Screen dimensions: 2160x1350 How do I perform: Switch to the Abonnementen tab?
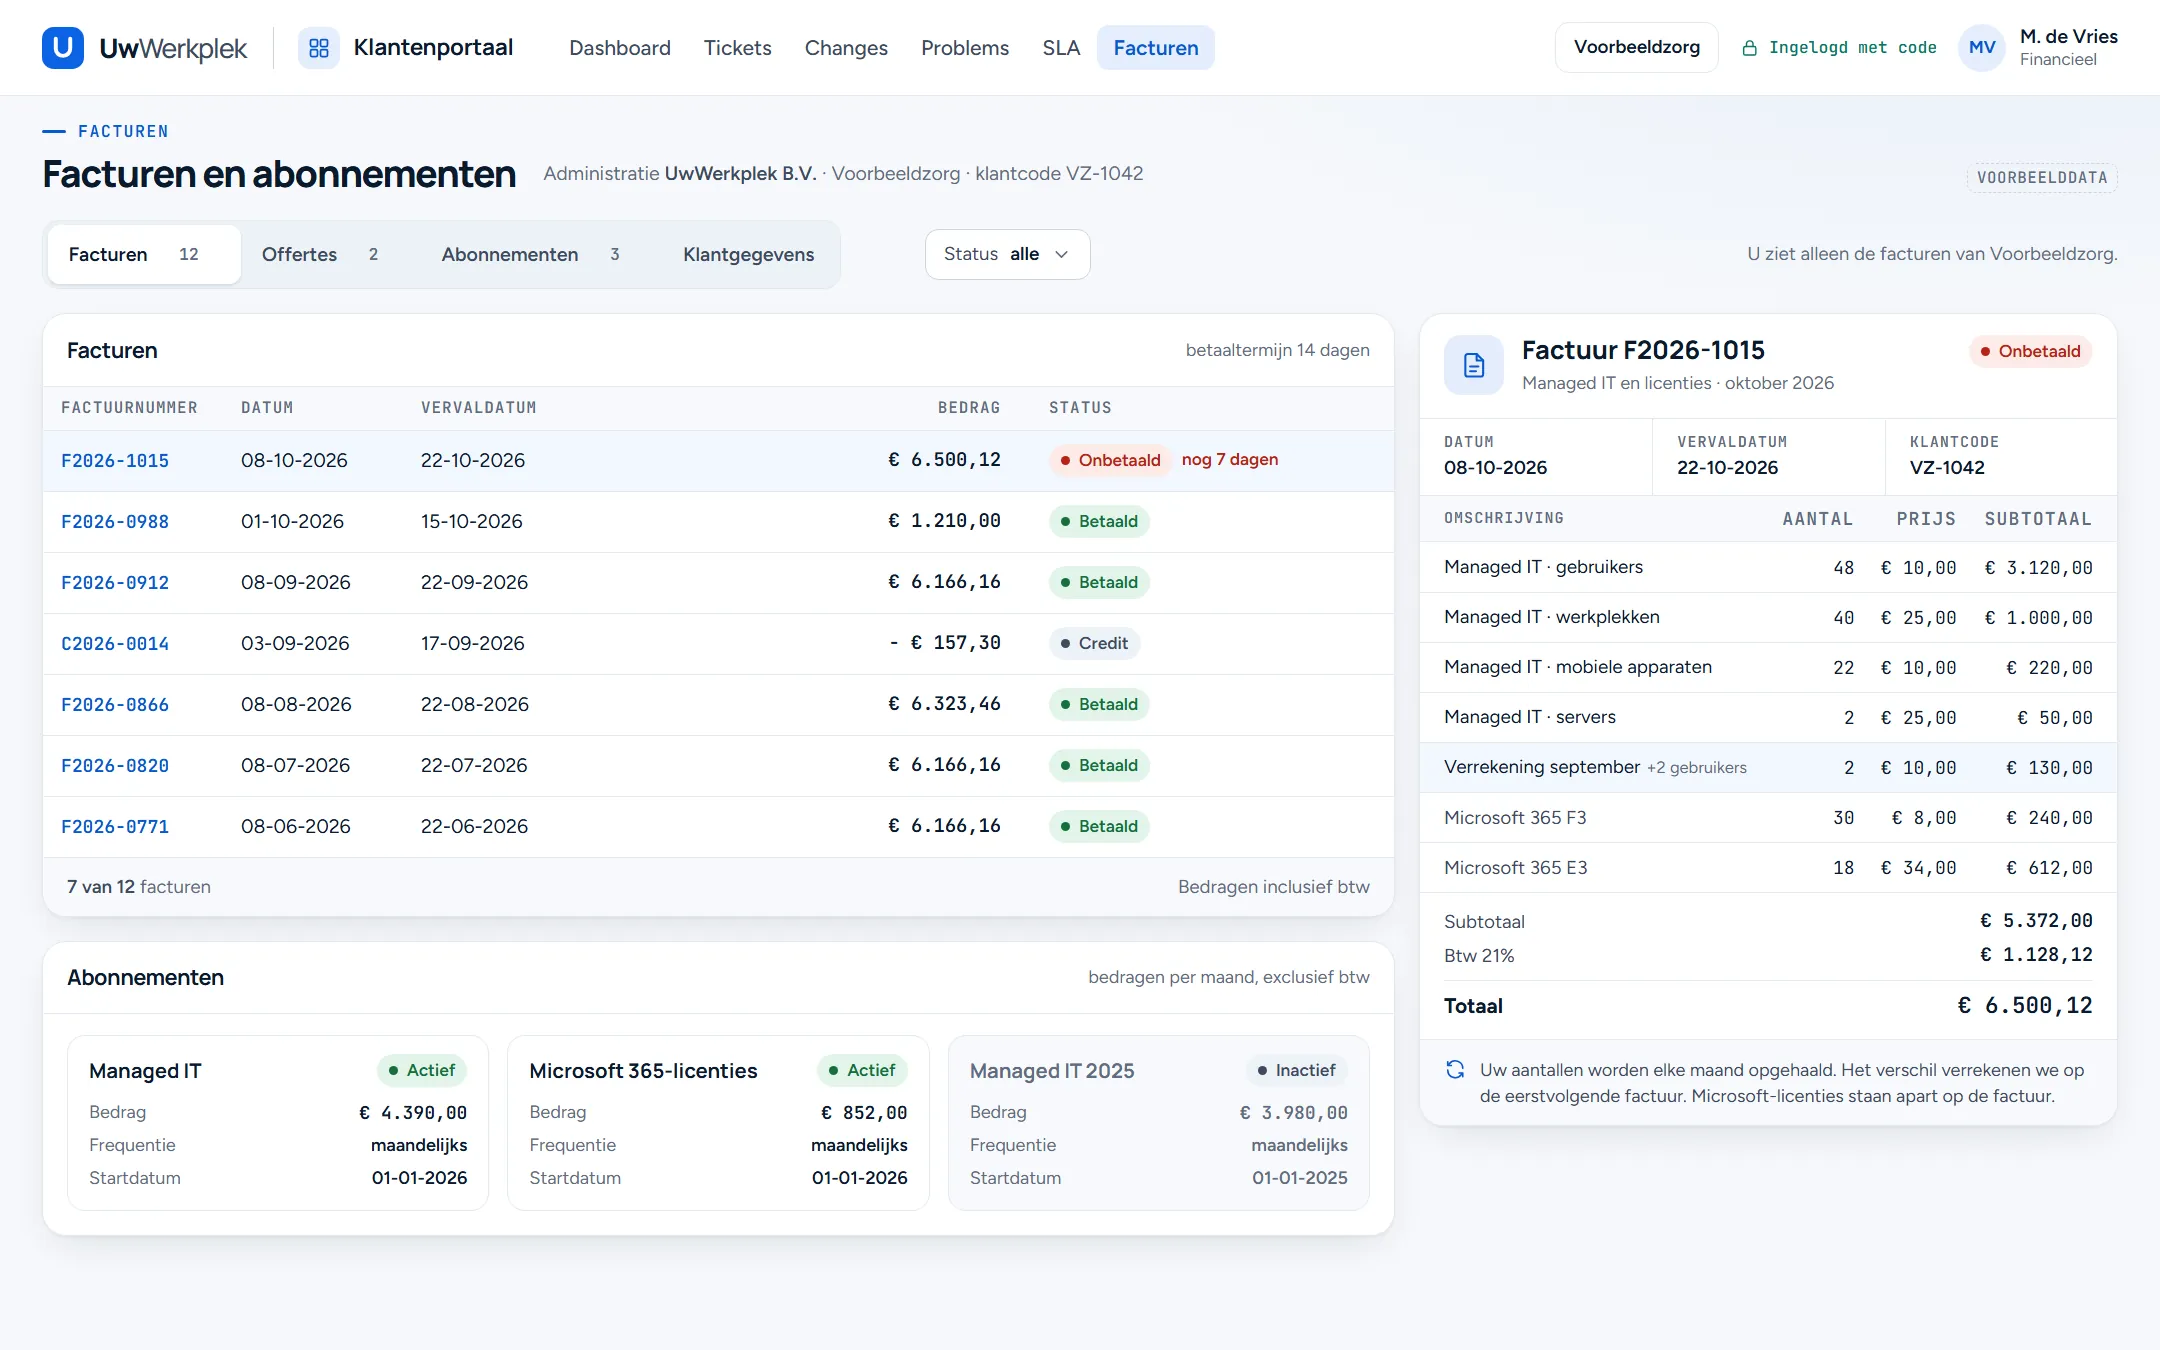pos(531,254)
